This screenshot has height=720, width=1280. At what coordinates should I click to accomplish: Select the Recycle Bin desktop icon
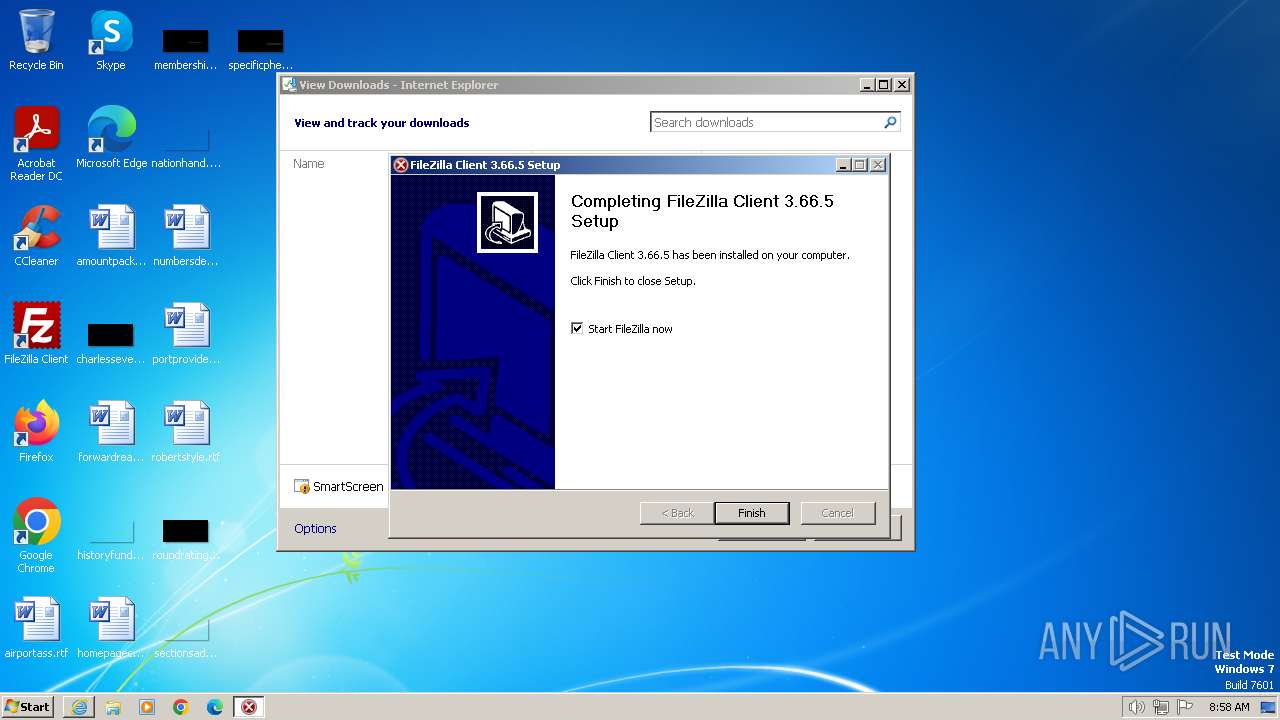[36, 40]
